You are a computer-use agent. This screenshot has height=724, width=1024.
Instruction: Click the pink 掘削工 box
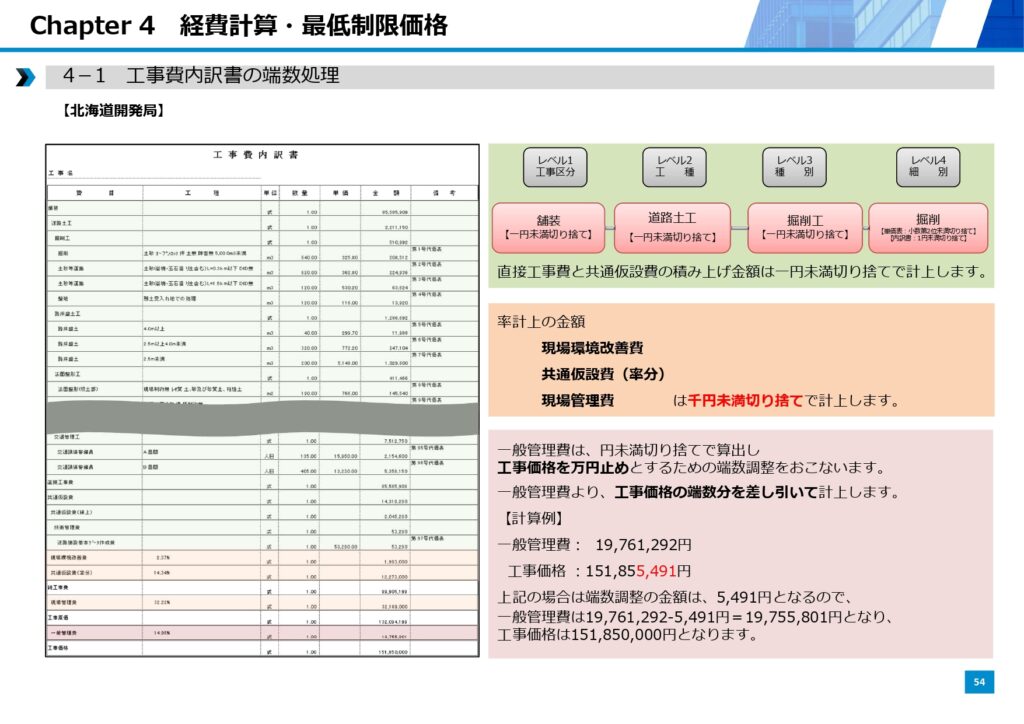click(805, 227)
